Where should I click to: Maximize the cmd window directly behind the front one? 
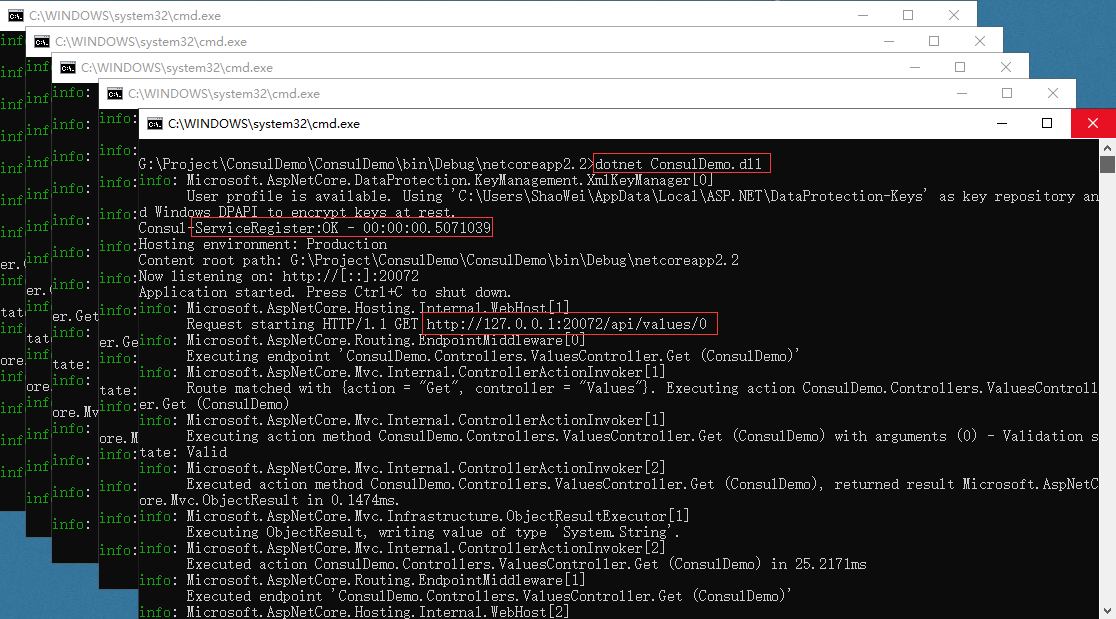[1007, 93]
